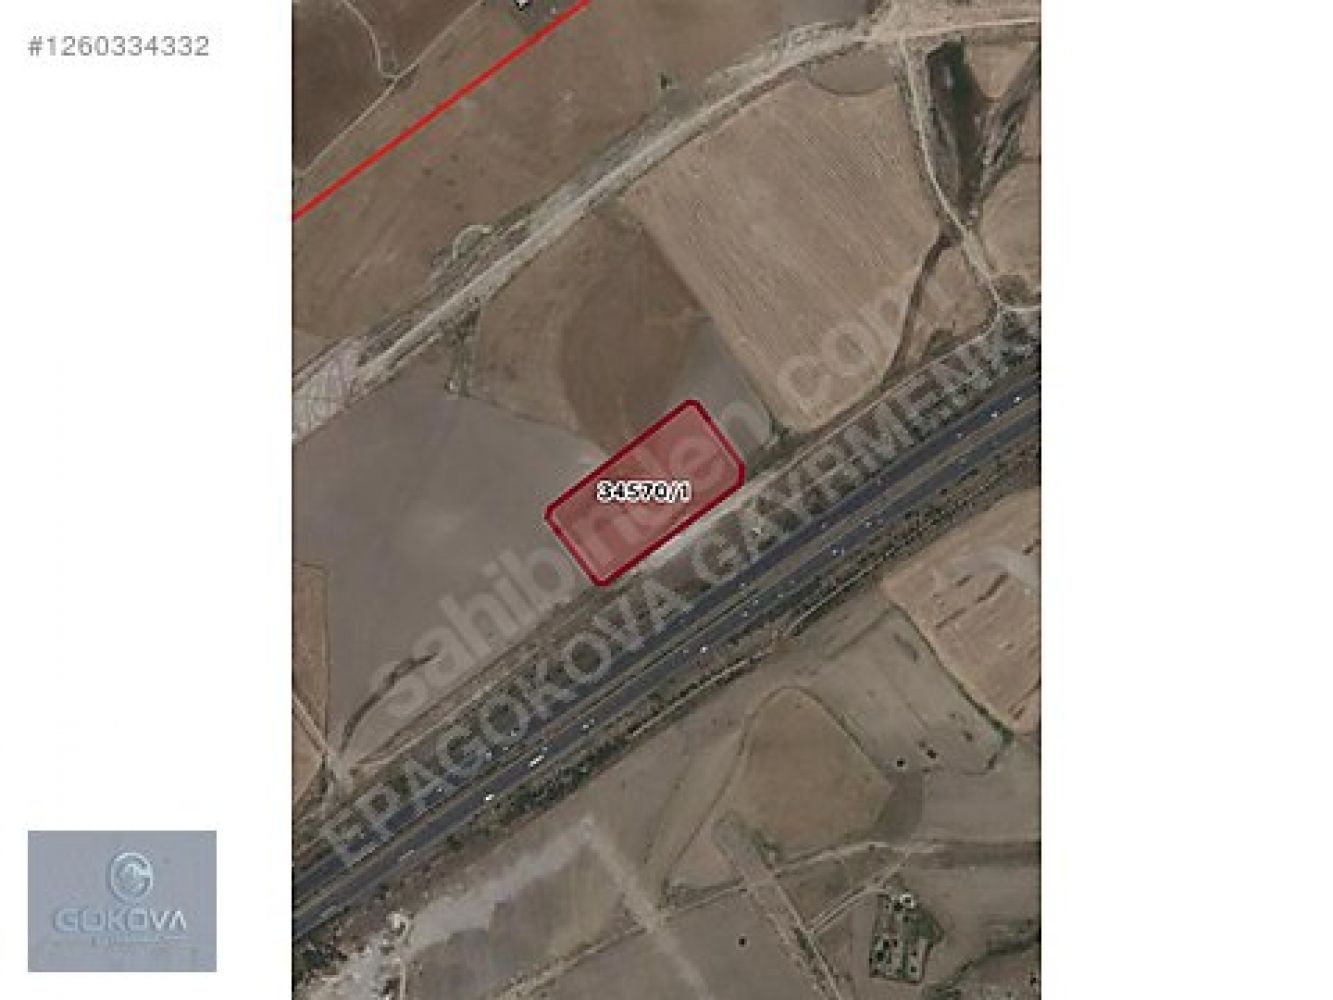Click the satellite map image

666,500
